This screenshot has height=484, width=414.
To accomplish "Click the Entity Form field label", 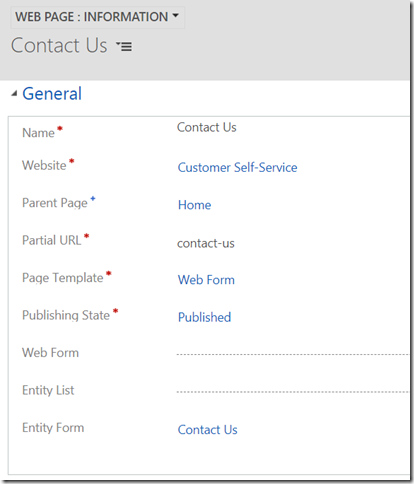I will pyautogui.click(x=53, y=427).
